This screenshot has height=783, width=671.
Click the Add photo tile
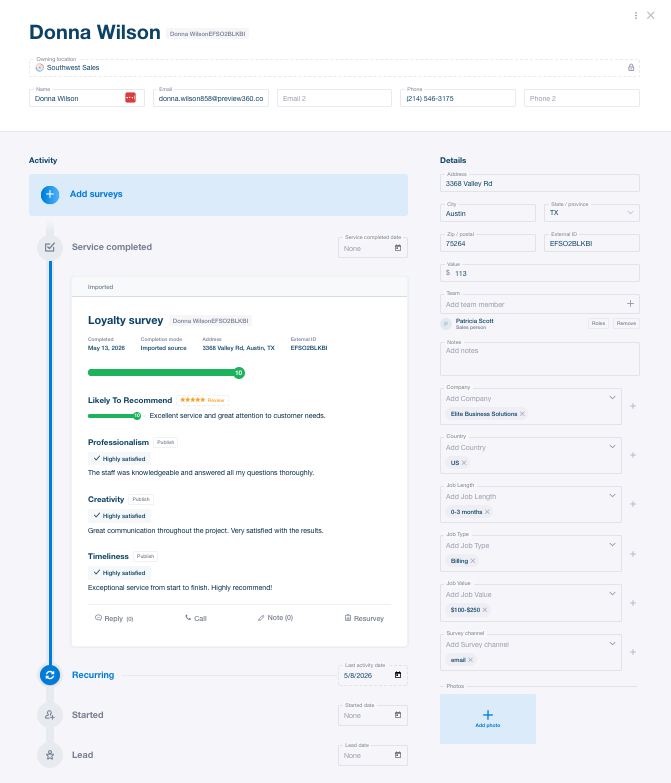tap(488, 719)
